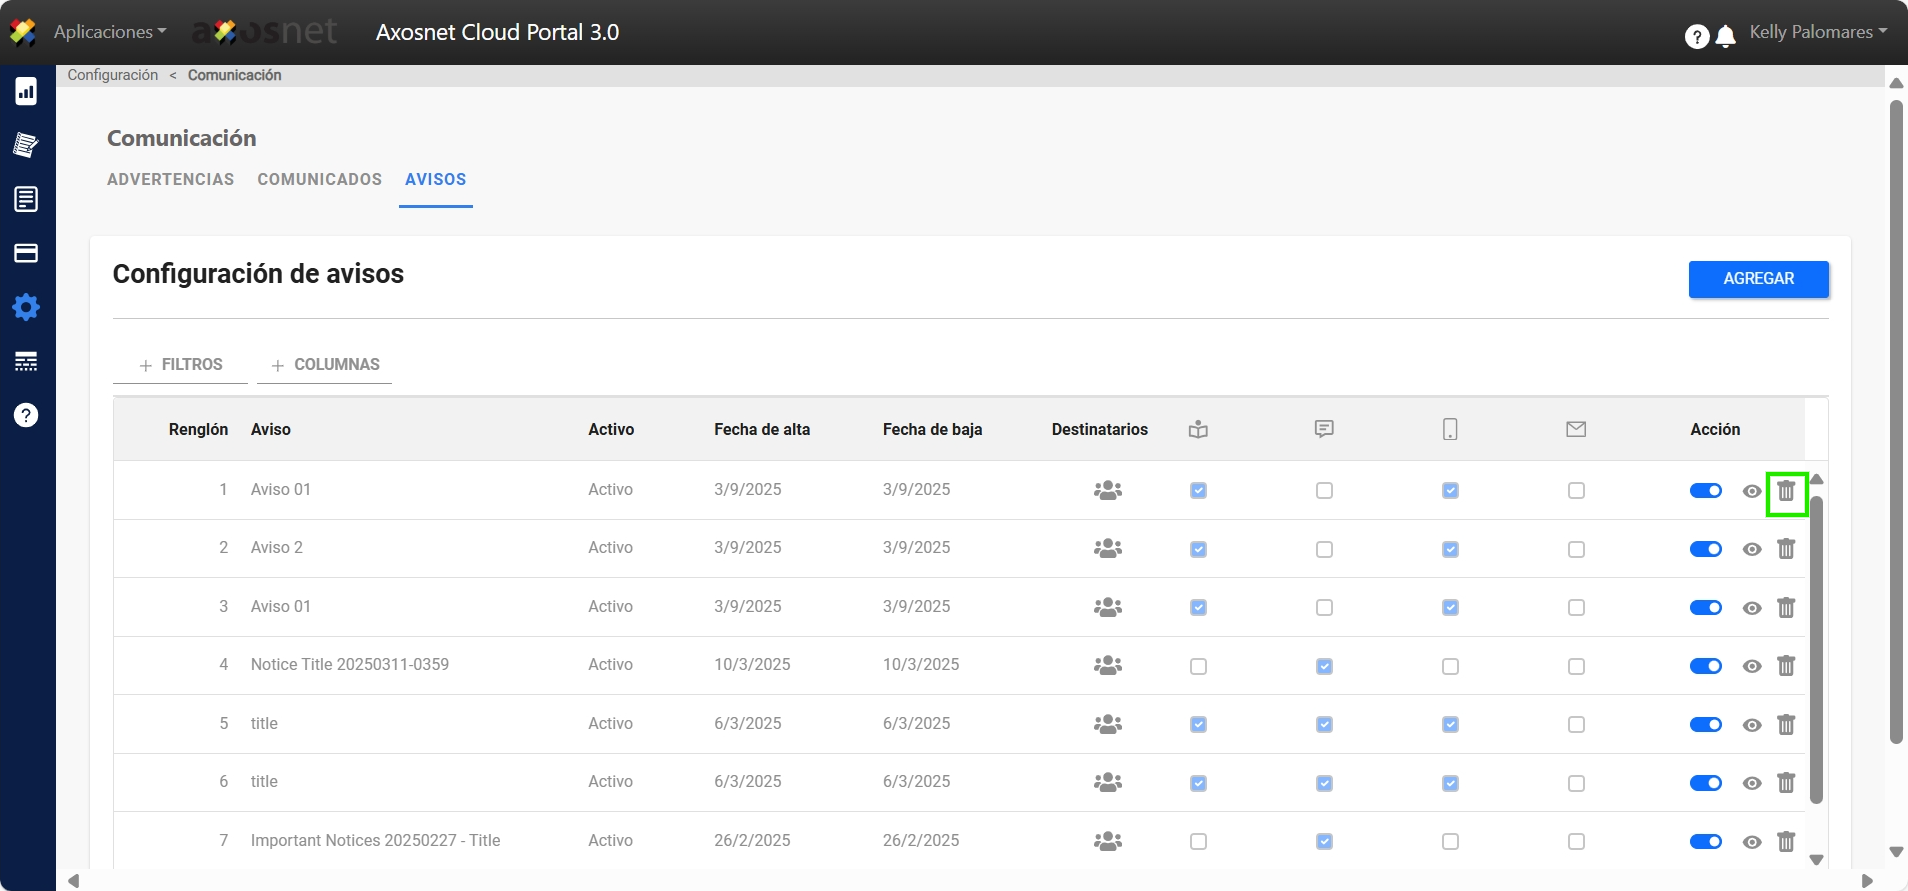Image resolution: width=1908 pixels, height=891 pixels.
Task: Disable the active switch for Aviso 2
Action: tap(1705, 549)
